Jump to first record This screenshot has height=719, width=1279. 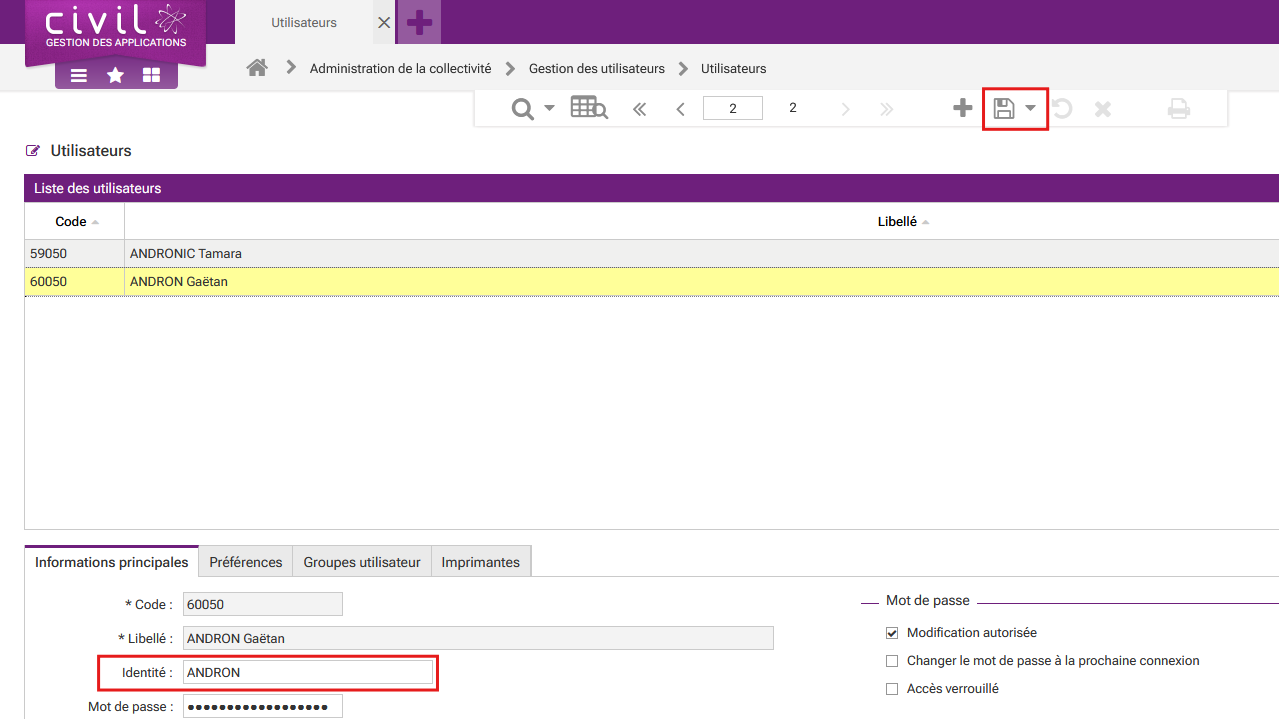click(640, 109)
